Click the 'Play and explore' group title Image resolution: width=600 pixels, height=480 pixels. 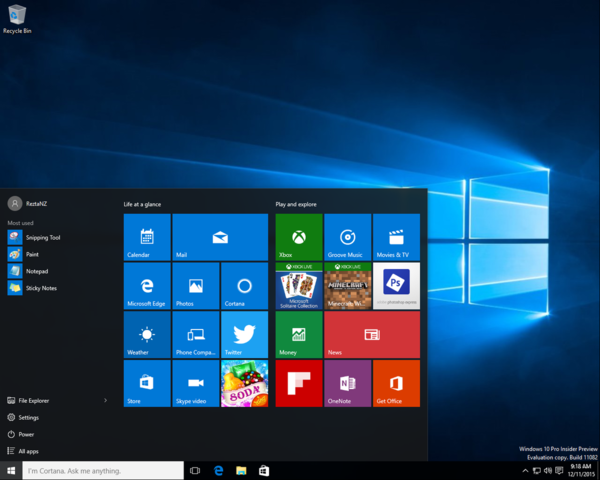click(x=296, y=204)
